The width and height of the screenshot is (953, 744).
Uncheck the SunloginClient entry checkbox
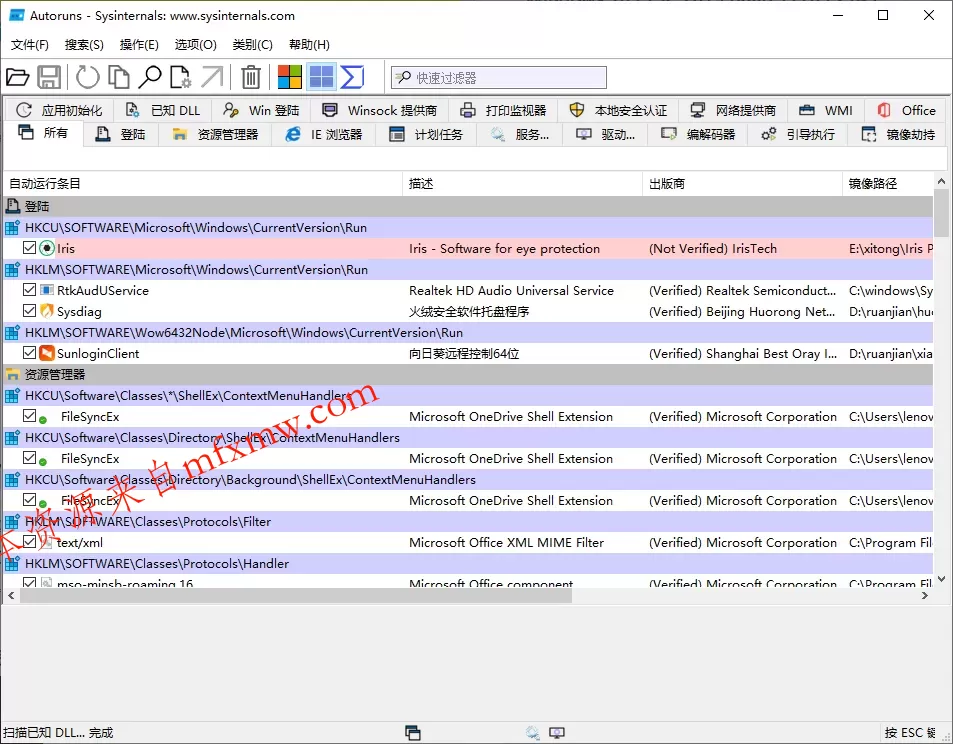(29, 353)
